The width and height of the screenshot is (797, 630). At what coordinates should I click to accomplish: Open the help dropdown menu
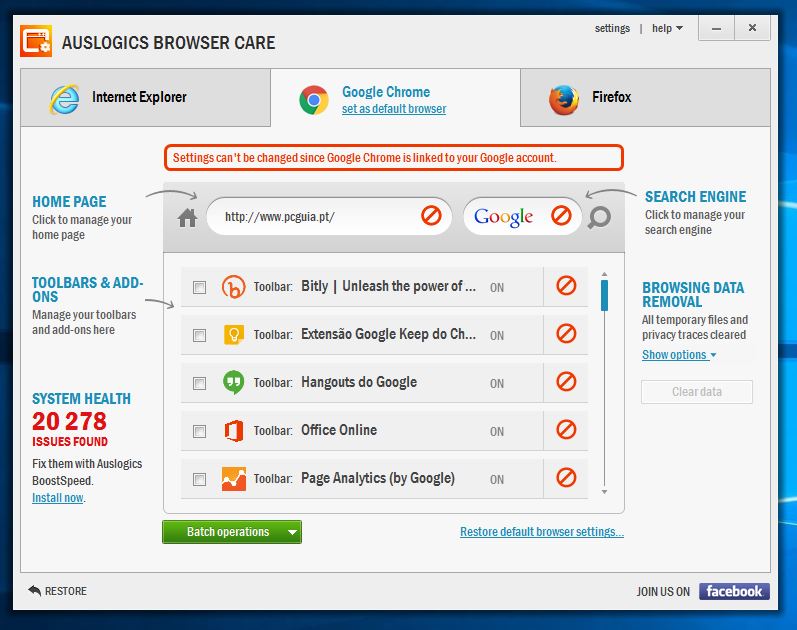[667, 28]
